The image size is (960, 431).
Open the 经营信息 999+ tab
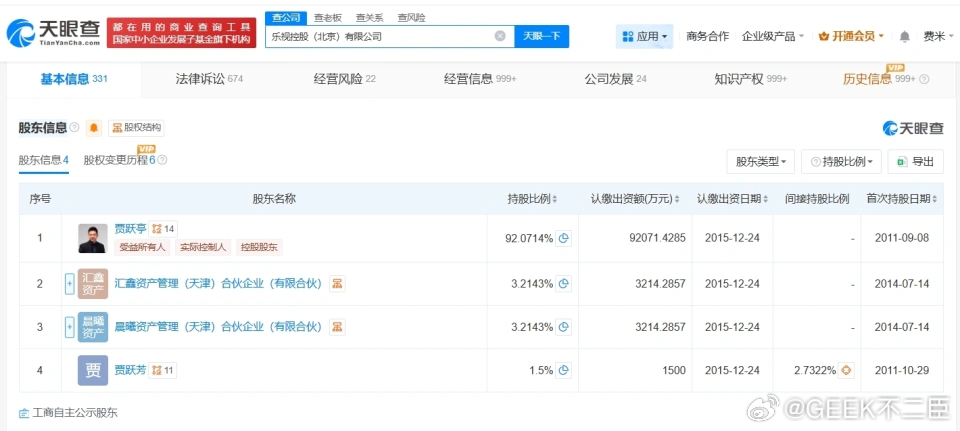pyautogui.click(x=481, y=79)
